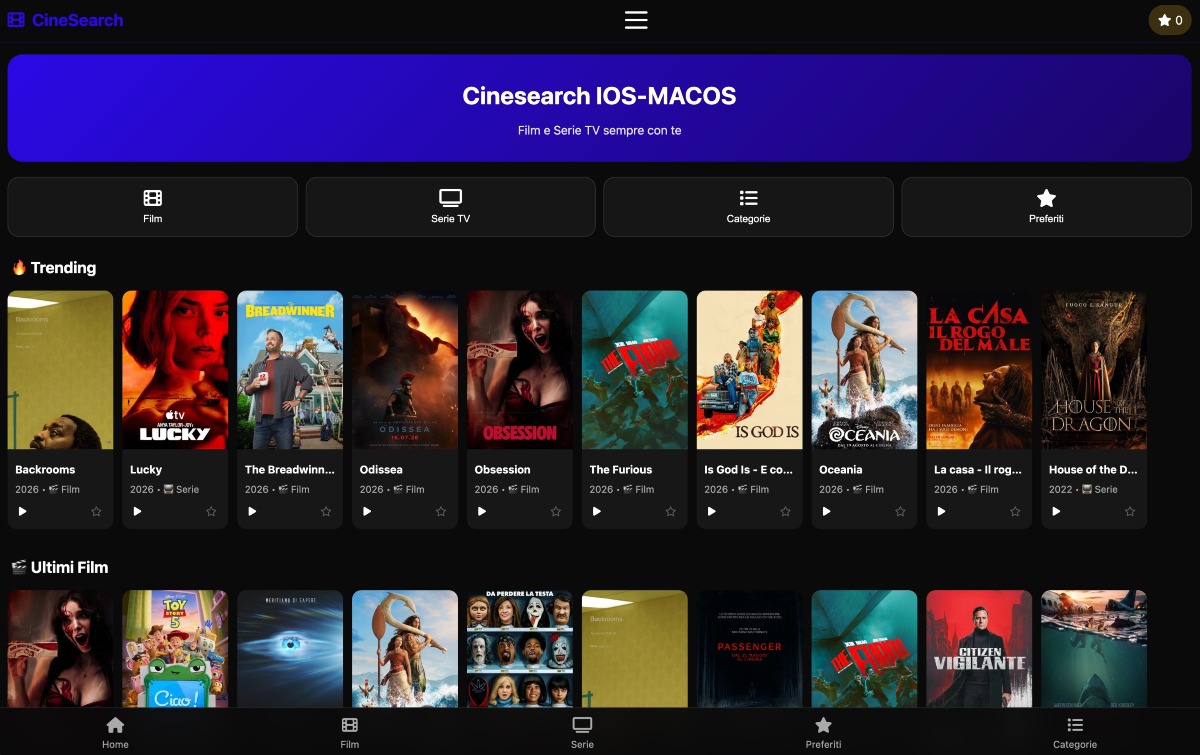Play The Furious in Trending row
Image resolution: width=1200 pixels, height=755 pixels.
click(597, 511)
